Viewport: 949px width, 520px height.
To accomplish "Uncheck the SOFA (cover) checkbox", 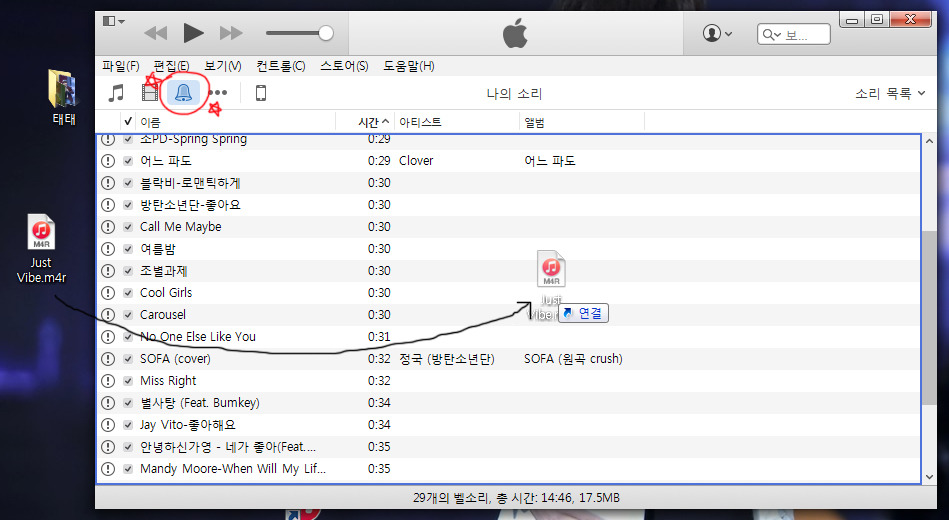I will coord(128,359).
